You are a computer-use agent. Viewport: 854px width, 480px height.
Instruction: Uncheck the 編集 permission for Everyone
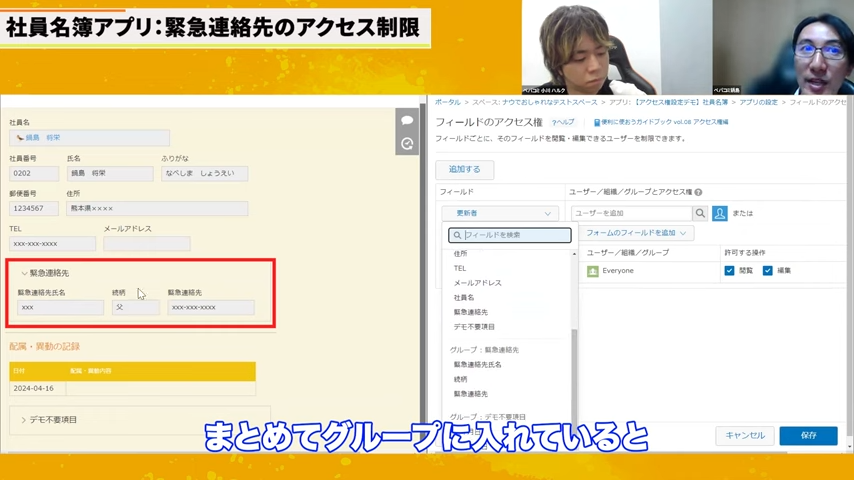coord(767,271)
